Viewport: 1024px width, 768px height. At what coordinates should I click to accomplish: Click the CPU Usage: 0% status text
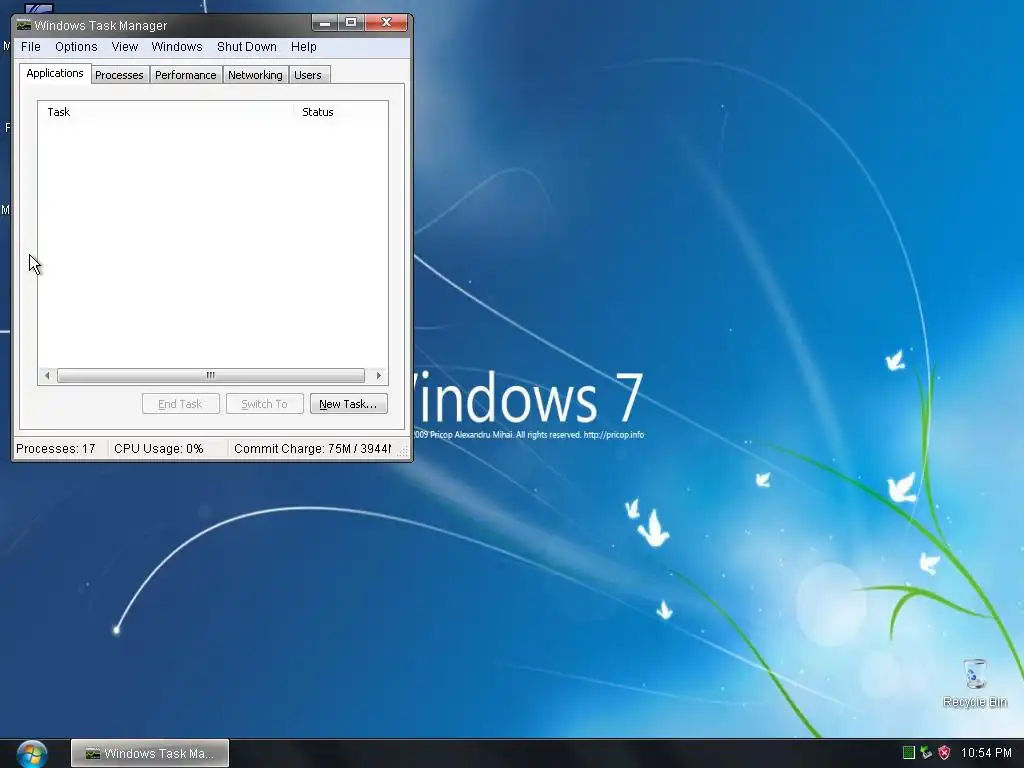pyautogui.click(x=159, y=449)
